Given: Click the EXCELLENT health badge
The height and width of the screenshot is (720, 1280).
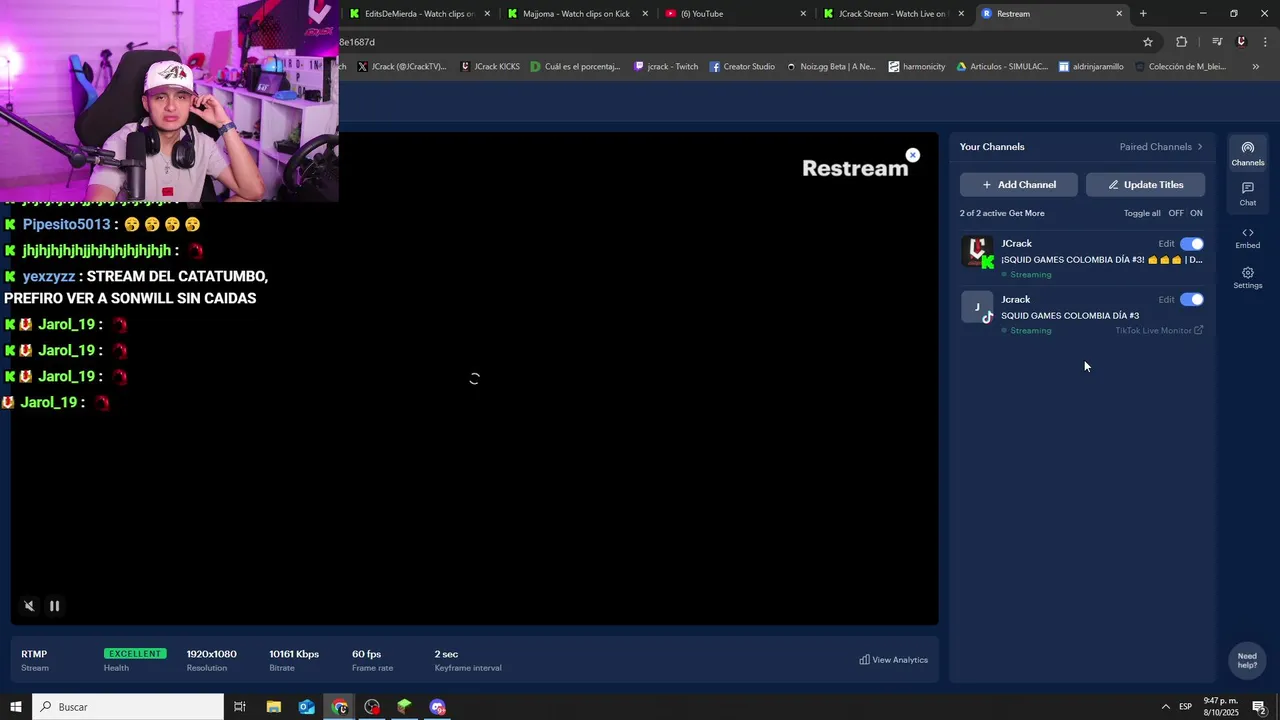Looking at the screenshot, I should pos(135,654).
